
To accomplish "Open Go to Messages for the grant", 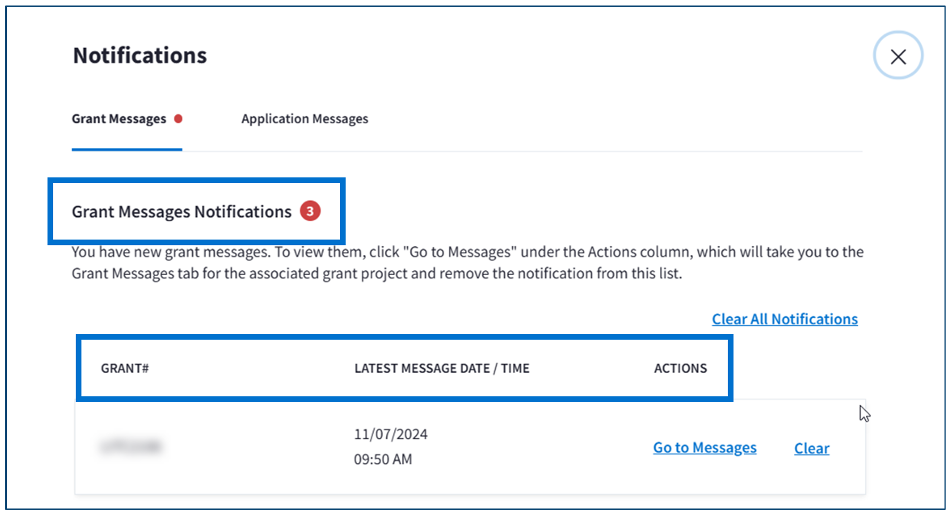I will (704, 448).
